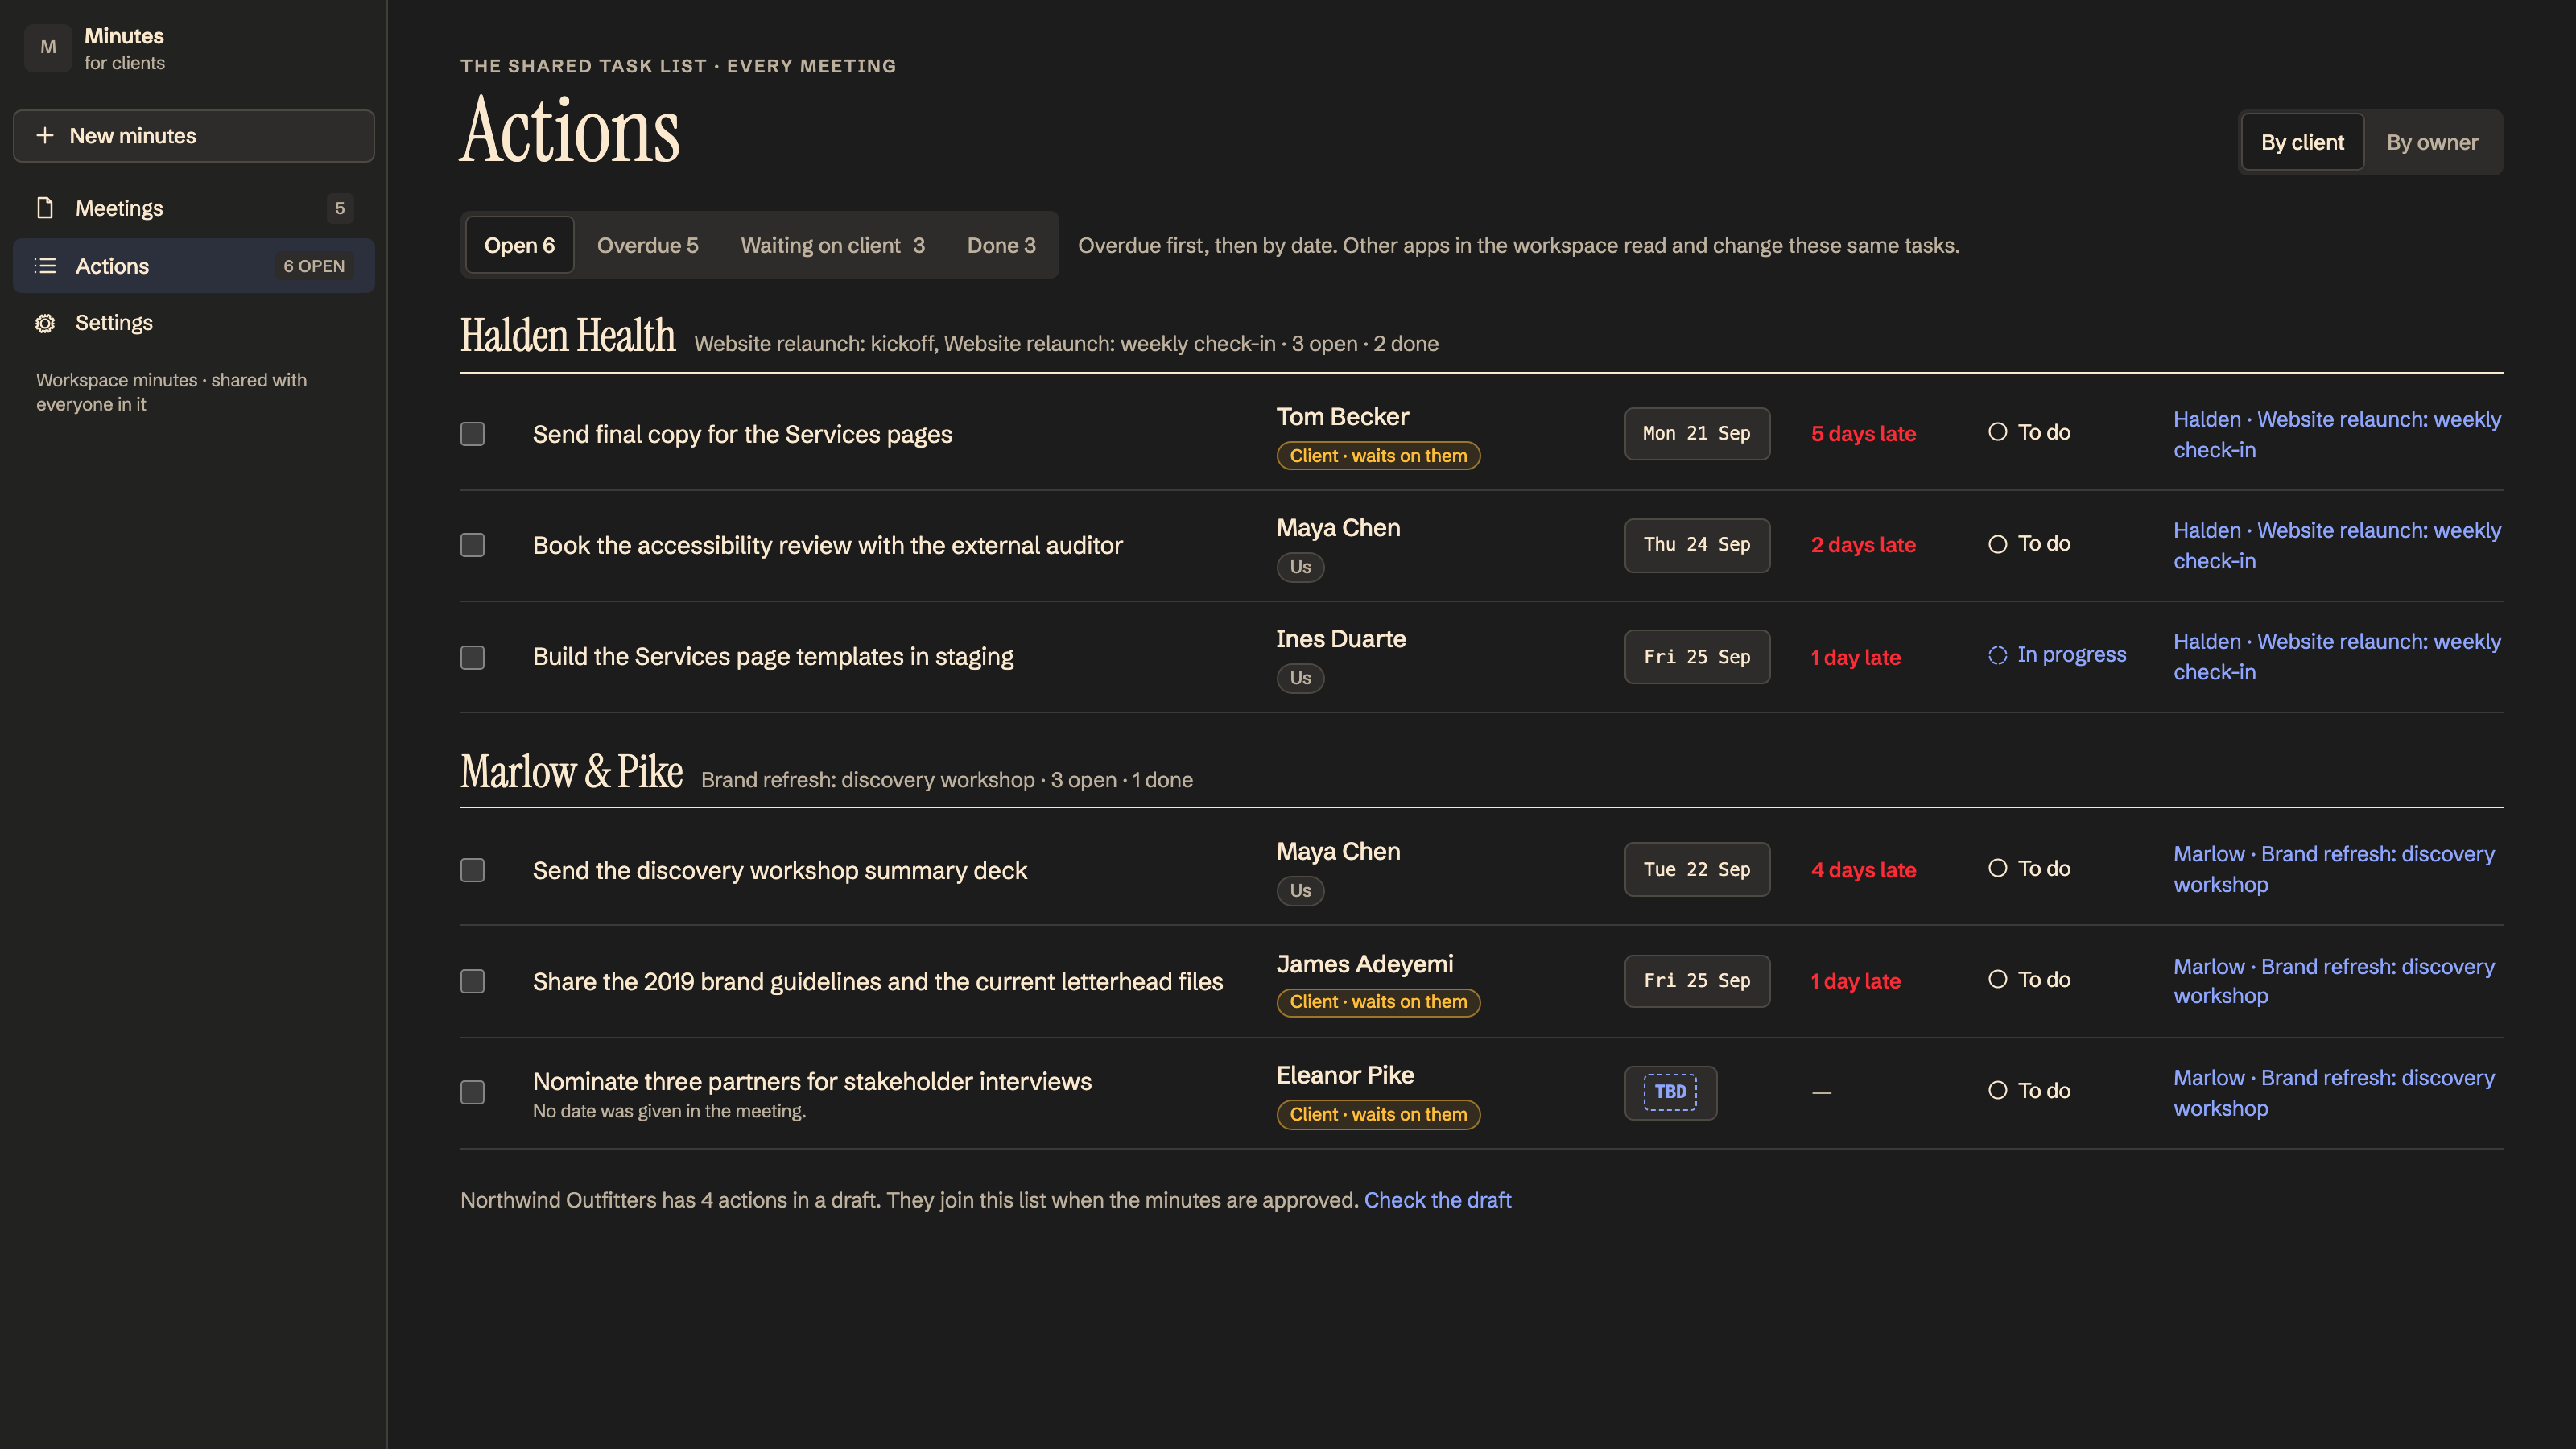Viewport: 2576px width, 1449px height.
Task: Show the Done 3 tab
Action: (1001, 245)
